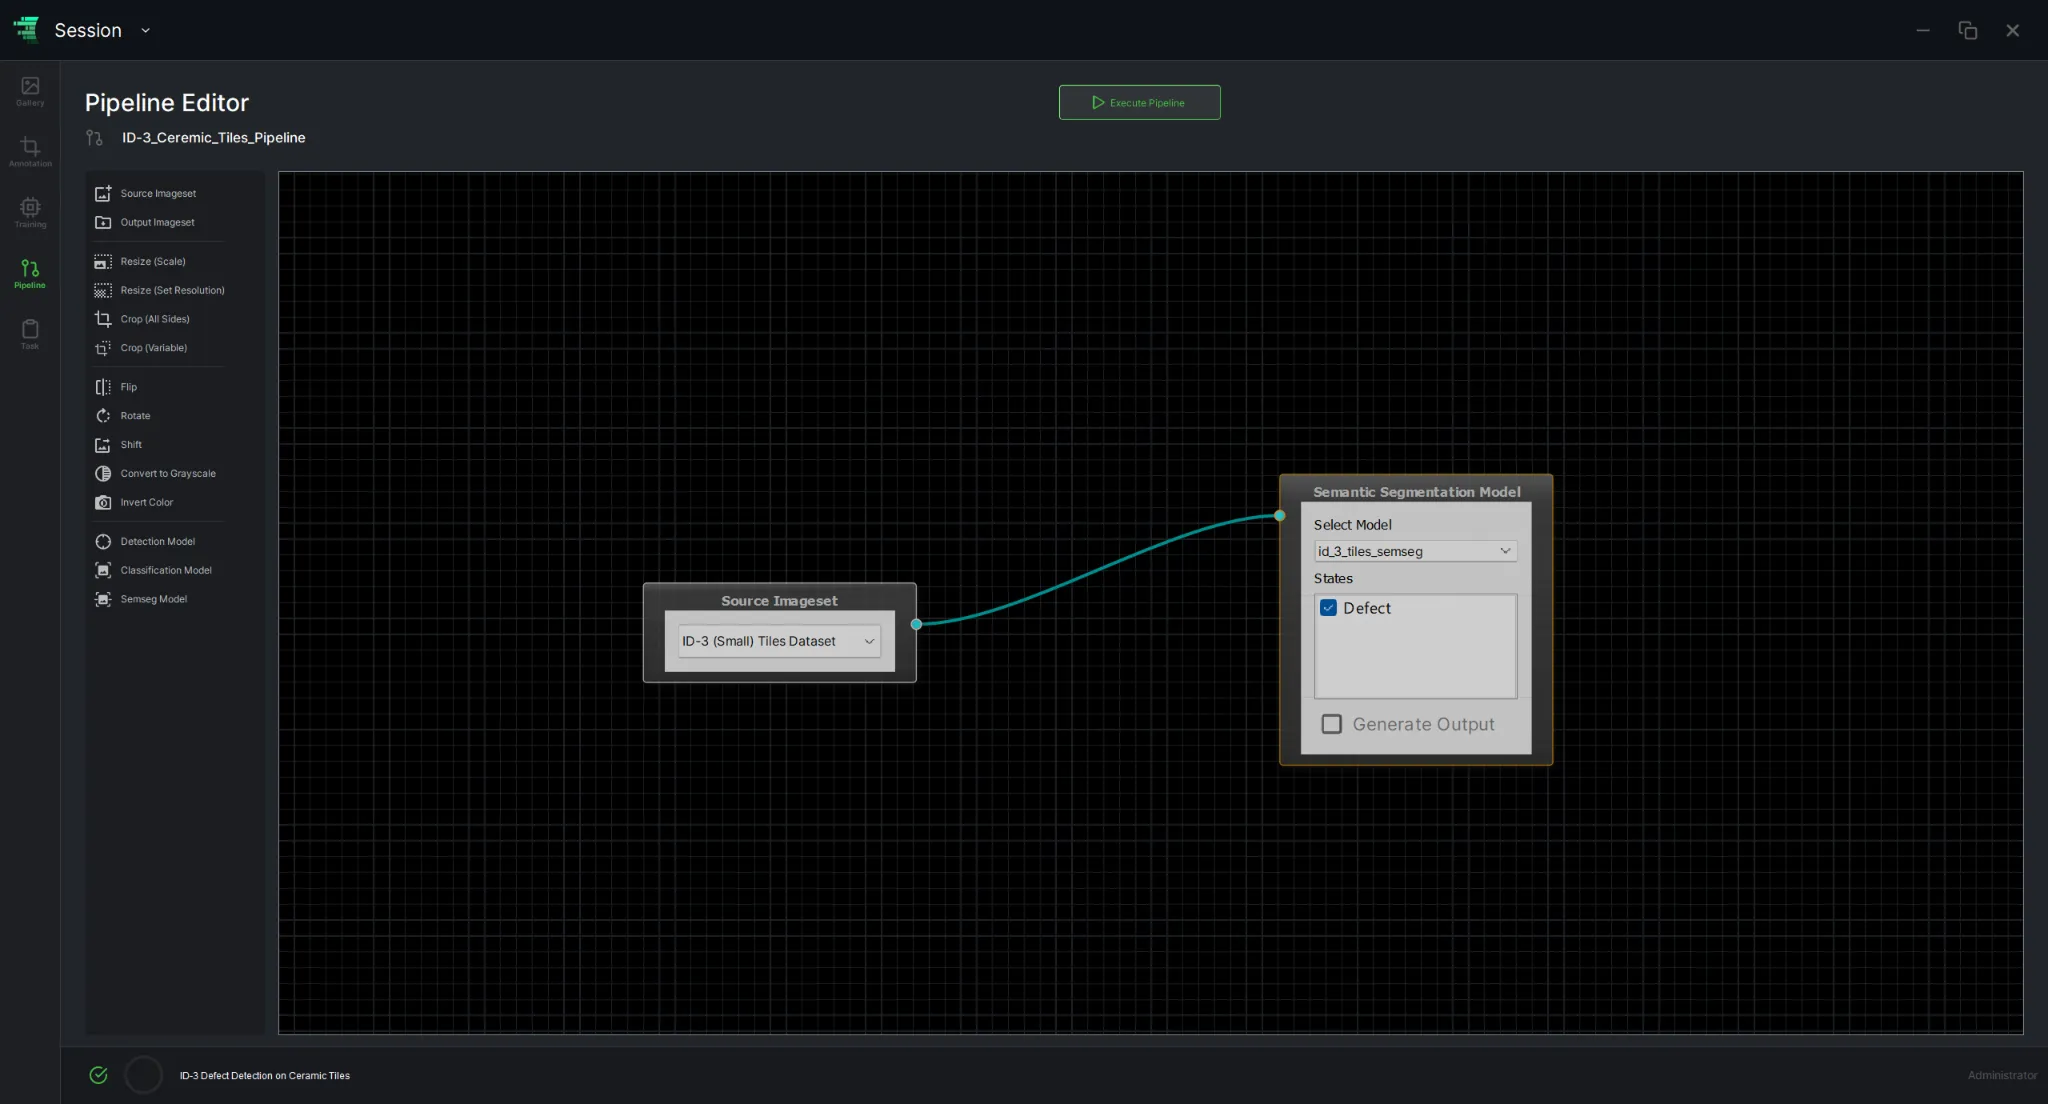Screen dimensions: 2048x1104
Task: Choose Detection Model from node list
Action: pyautogui.click(x=158, y=542)
